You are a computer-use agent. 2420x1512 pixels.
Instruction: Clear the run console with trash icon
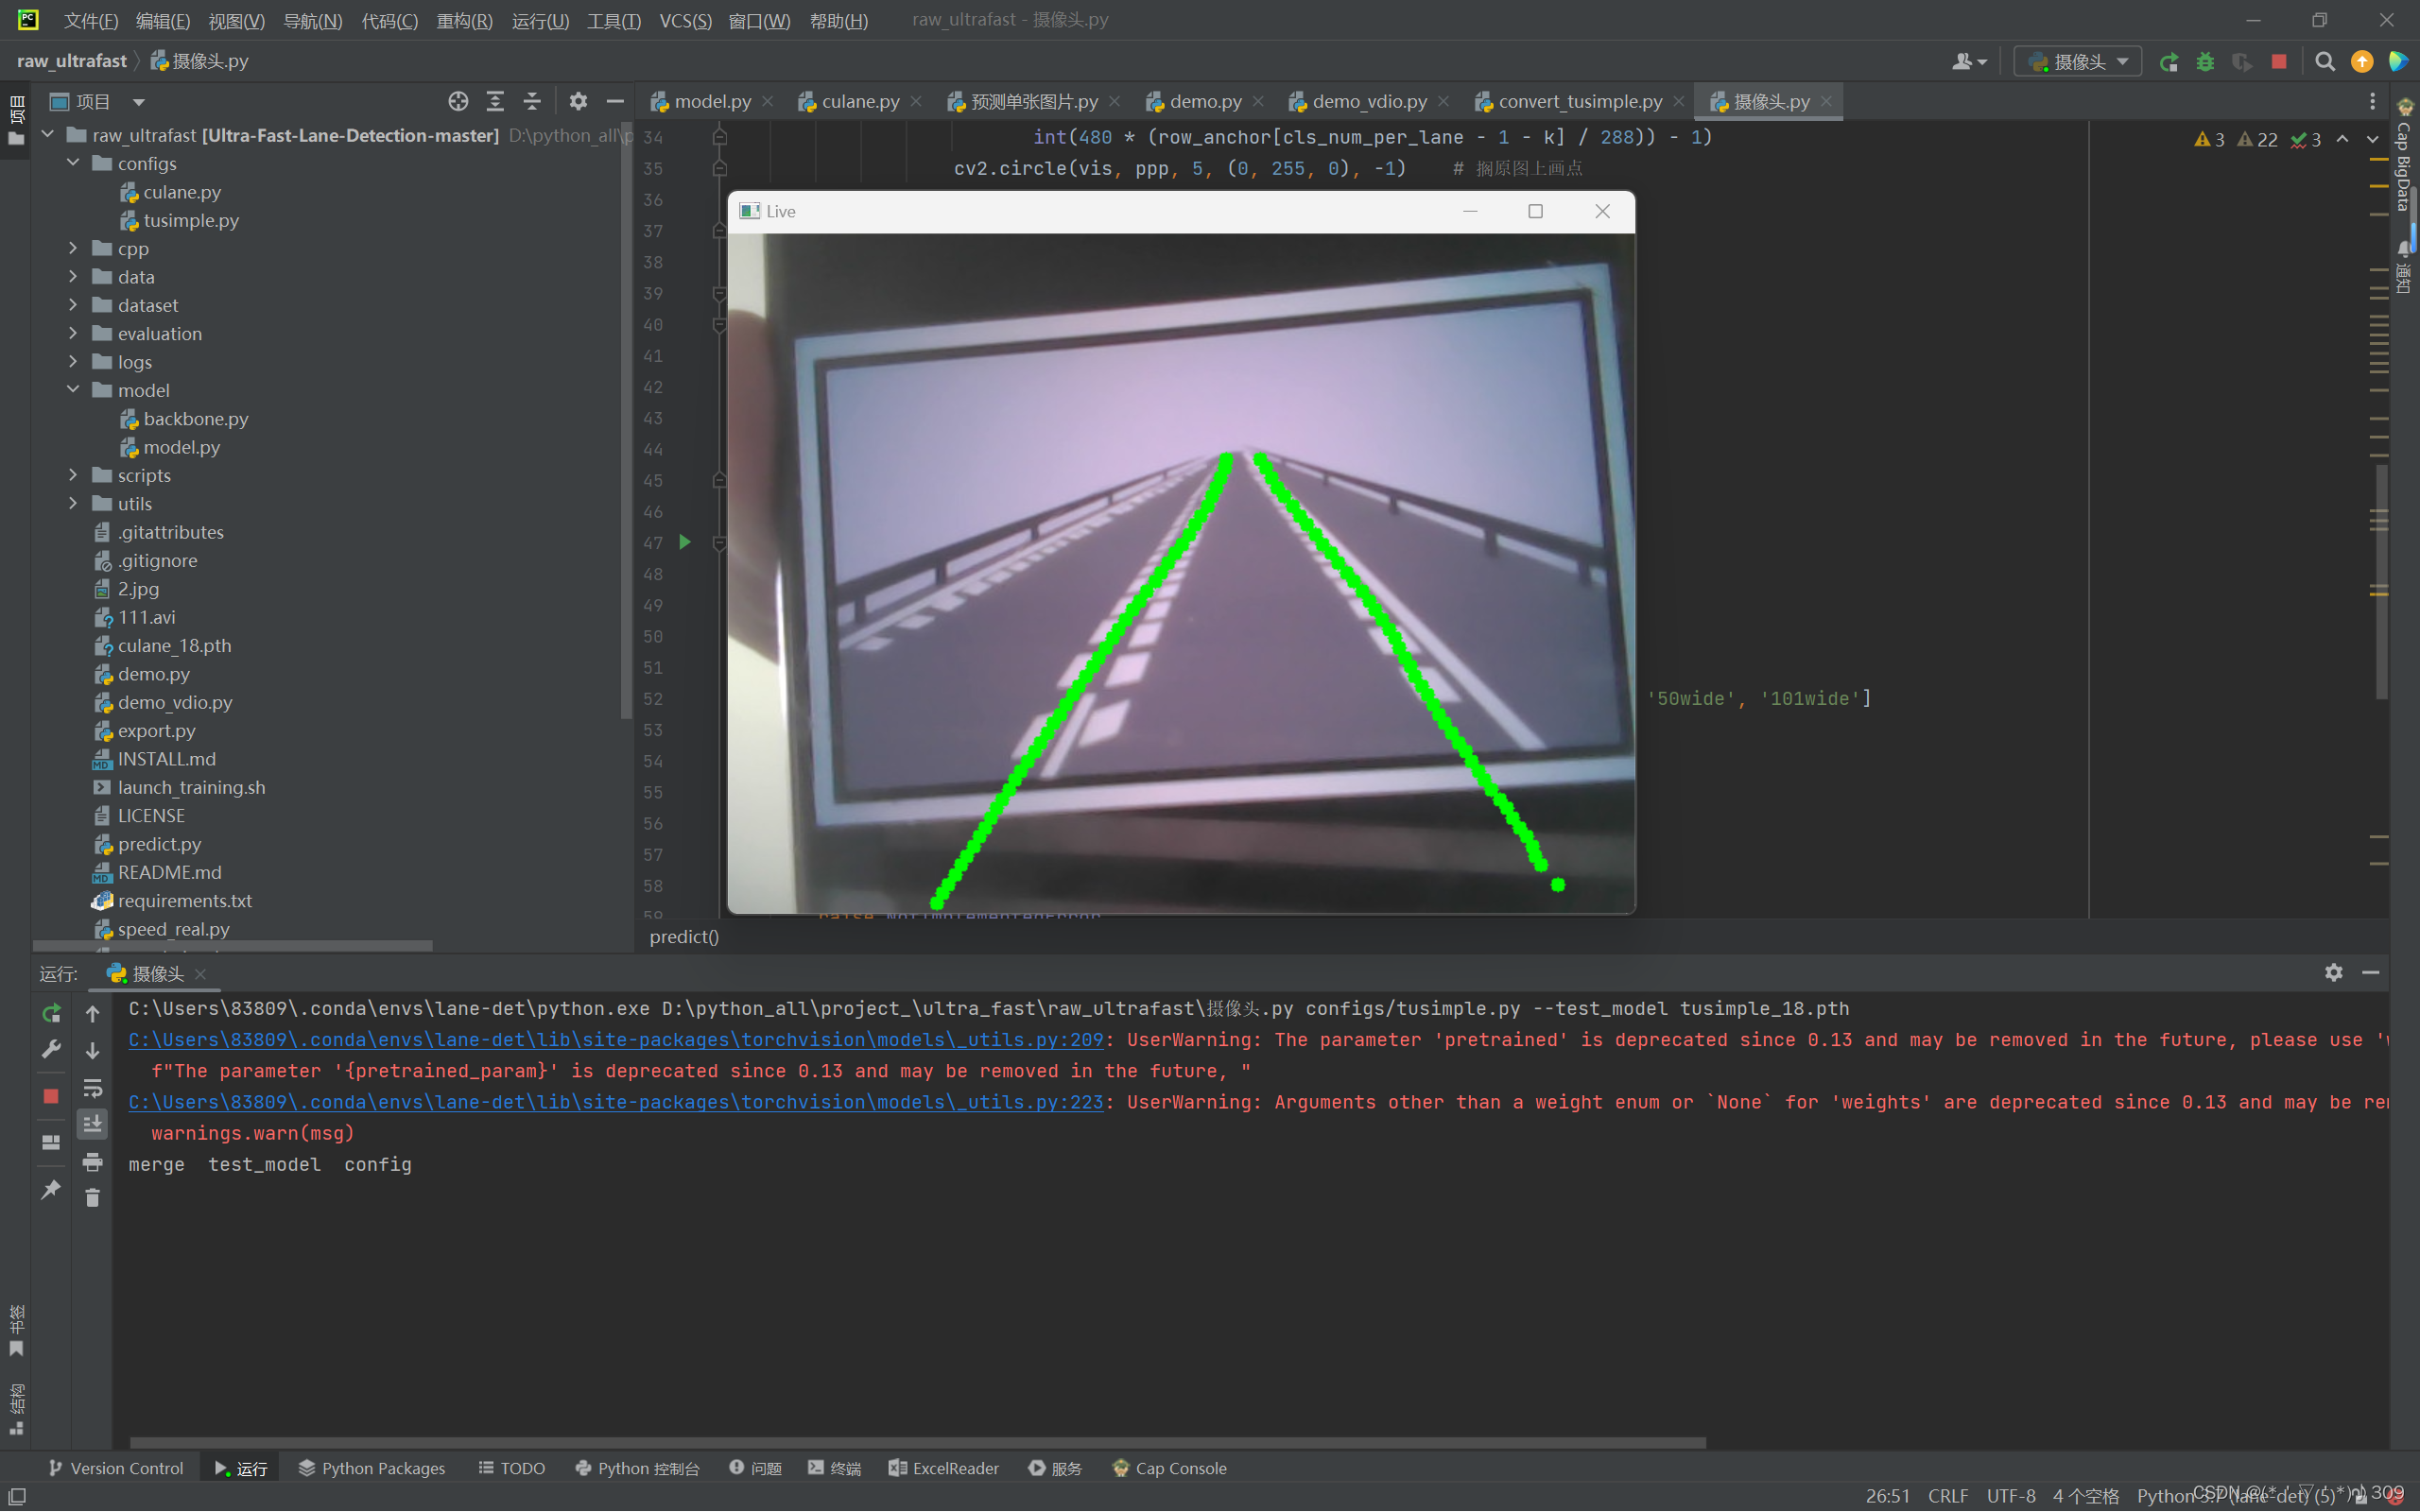[x=93, y=1200]
